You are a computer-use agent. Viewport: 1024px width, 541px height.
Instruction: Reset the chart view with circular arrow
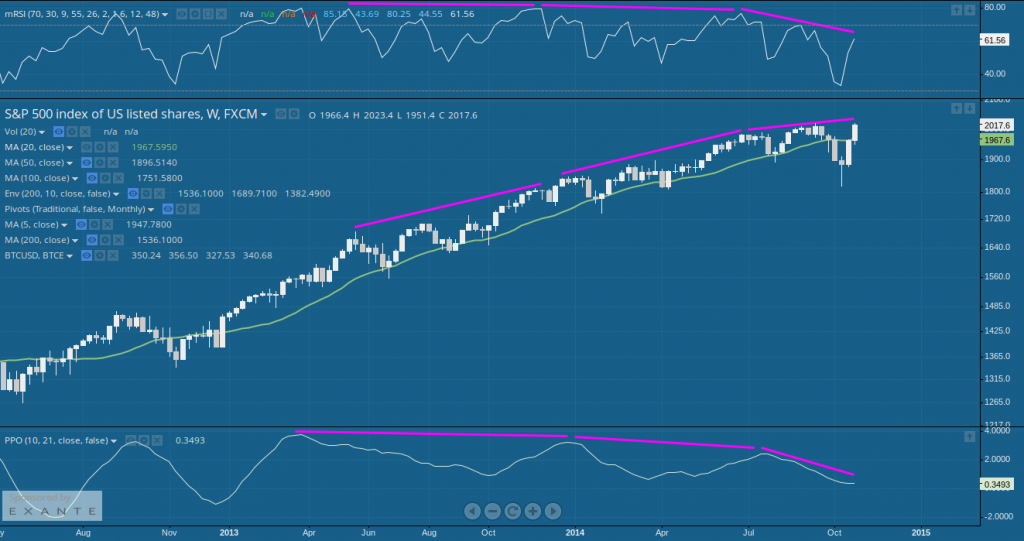pos(513,511)
